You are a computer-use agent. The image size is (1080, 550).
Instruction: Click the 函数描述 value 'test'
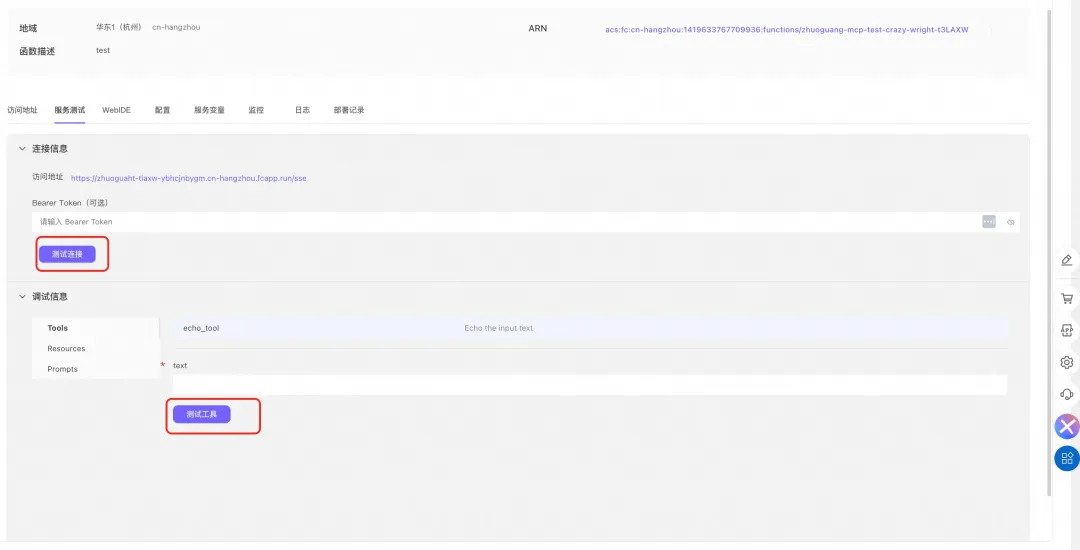pos(103,50)
